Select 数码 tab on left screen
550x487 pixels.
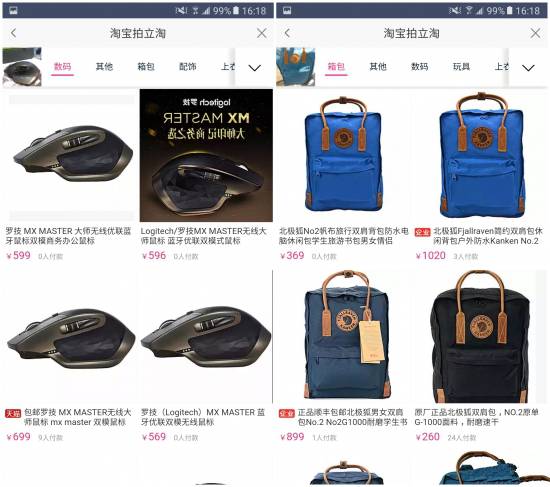coord(62,66)
